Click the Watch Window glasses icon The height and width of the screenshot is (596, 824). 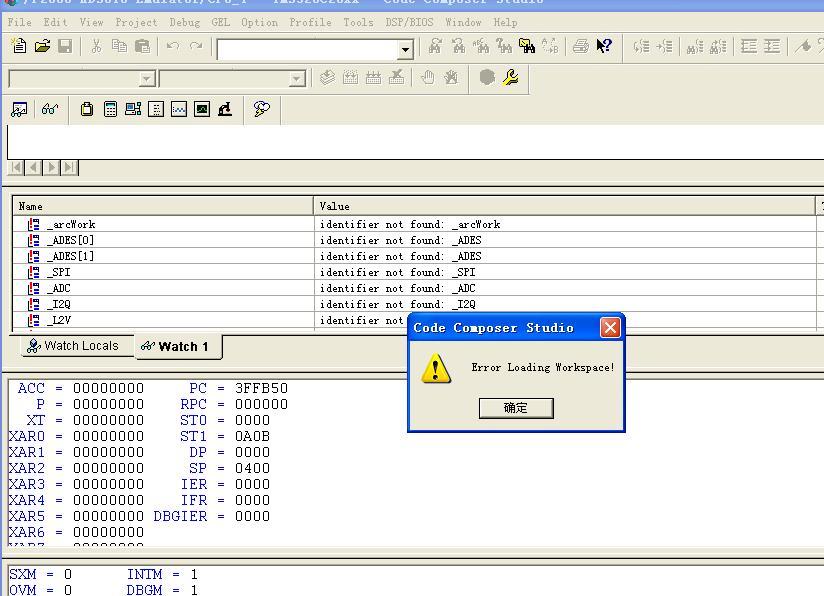(x=49, y=109)
